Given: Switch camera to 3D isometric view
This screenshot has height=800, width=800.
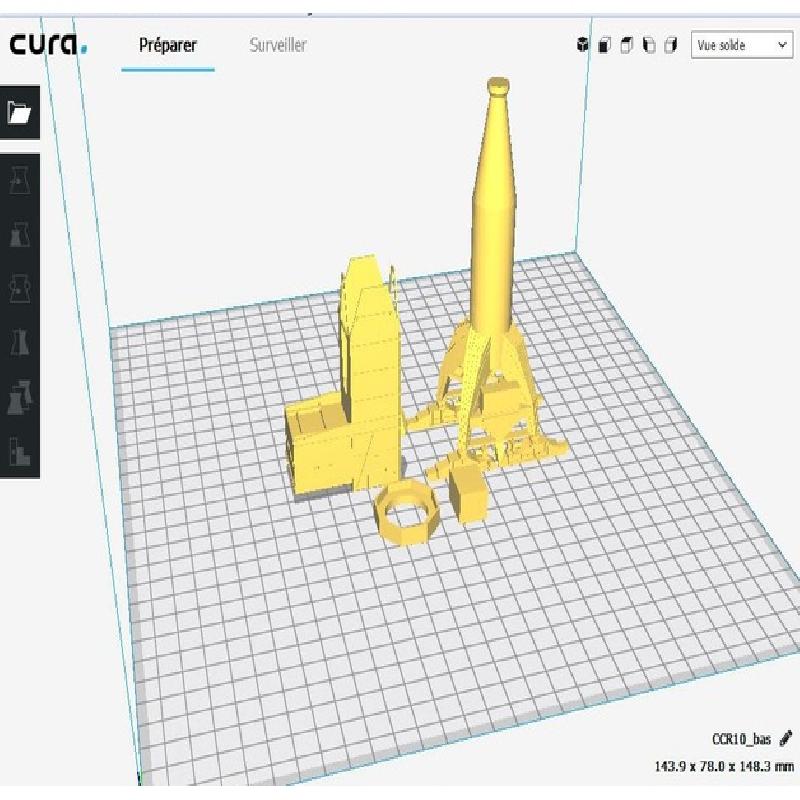Looking at the screenshot, I should coord(582,45).
